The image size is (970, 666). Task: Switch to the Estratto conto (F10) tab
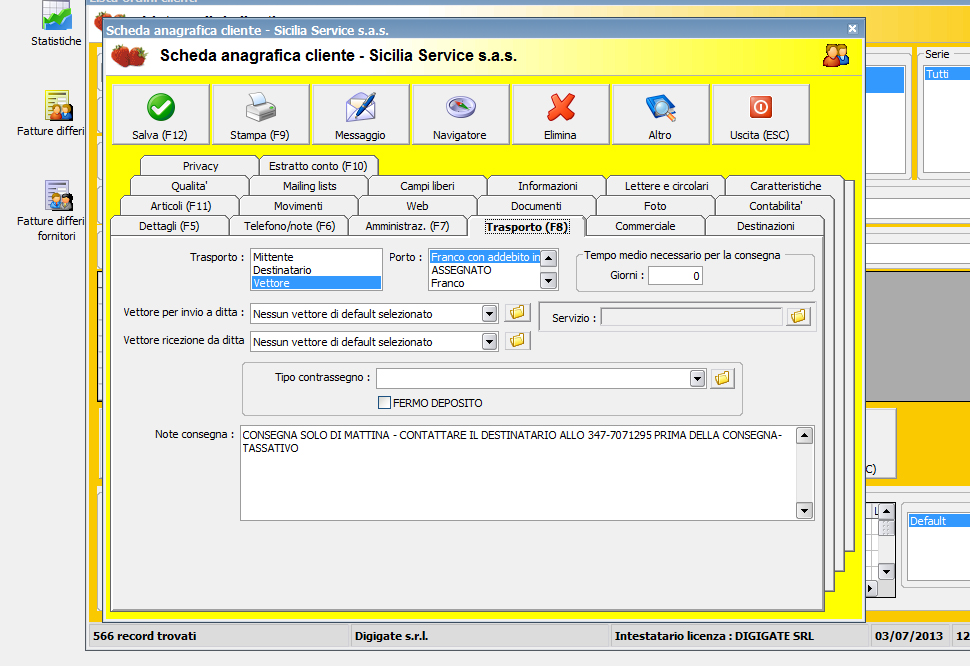pos(318,166)
